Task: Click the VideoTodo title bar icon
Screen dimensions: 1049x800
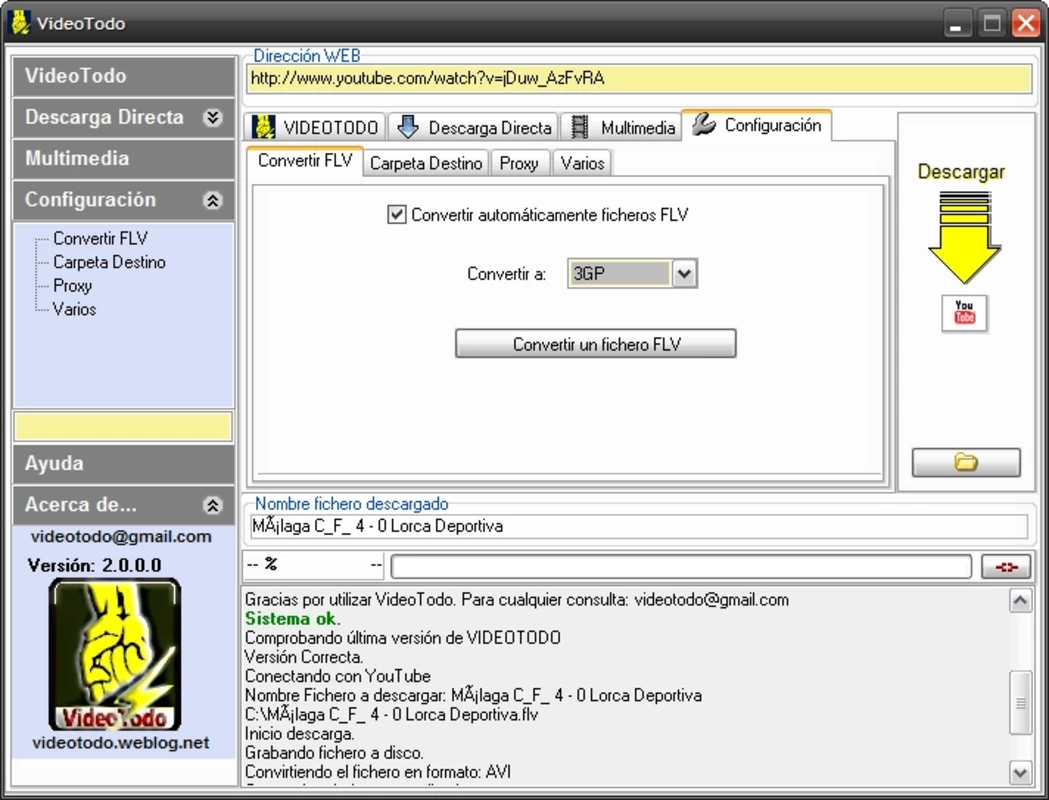Action: point(20,22)
